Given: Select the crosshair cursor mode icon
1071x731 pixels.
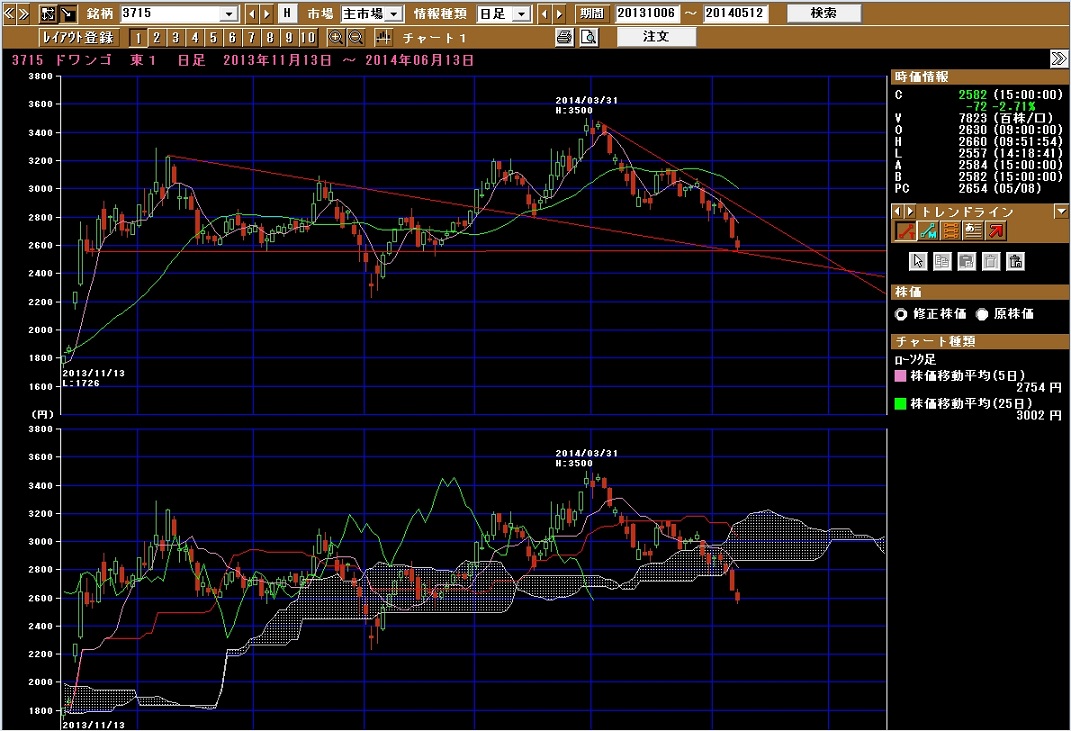Looking at the screenshot, I should (x=48, y=13).
